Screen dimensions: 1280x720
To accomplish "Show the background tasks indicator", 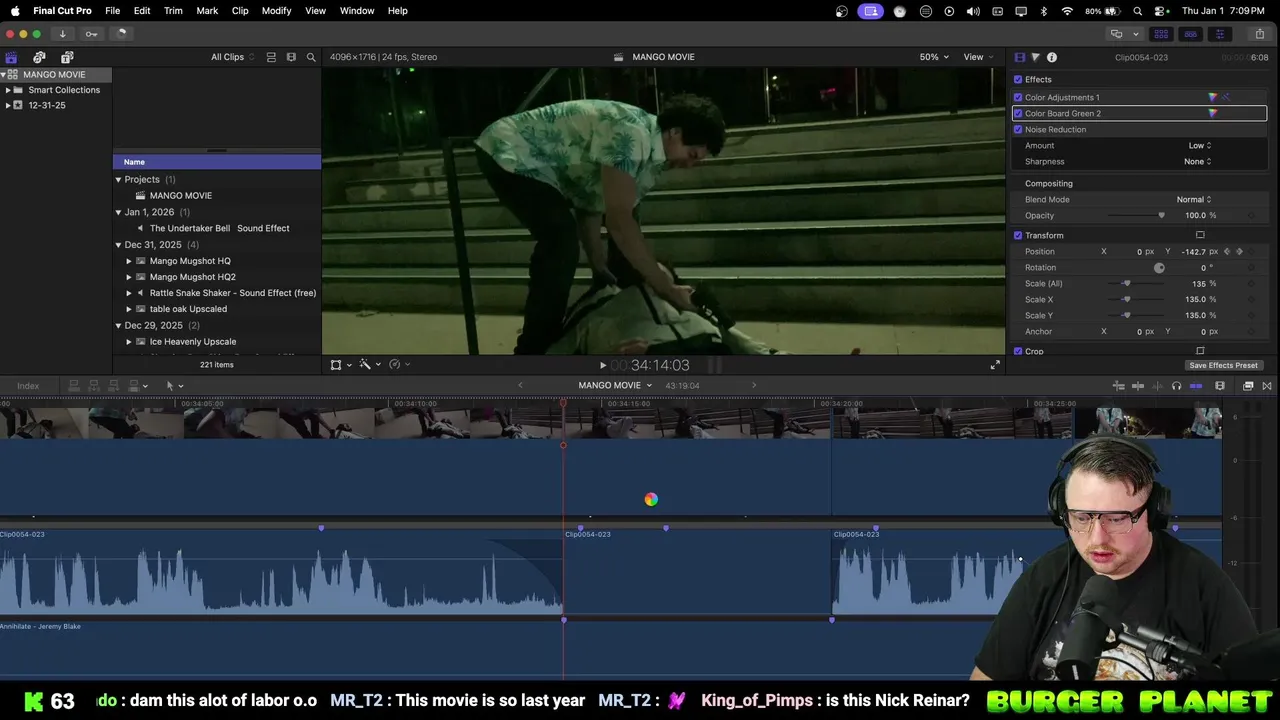I will (121, 33).
